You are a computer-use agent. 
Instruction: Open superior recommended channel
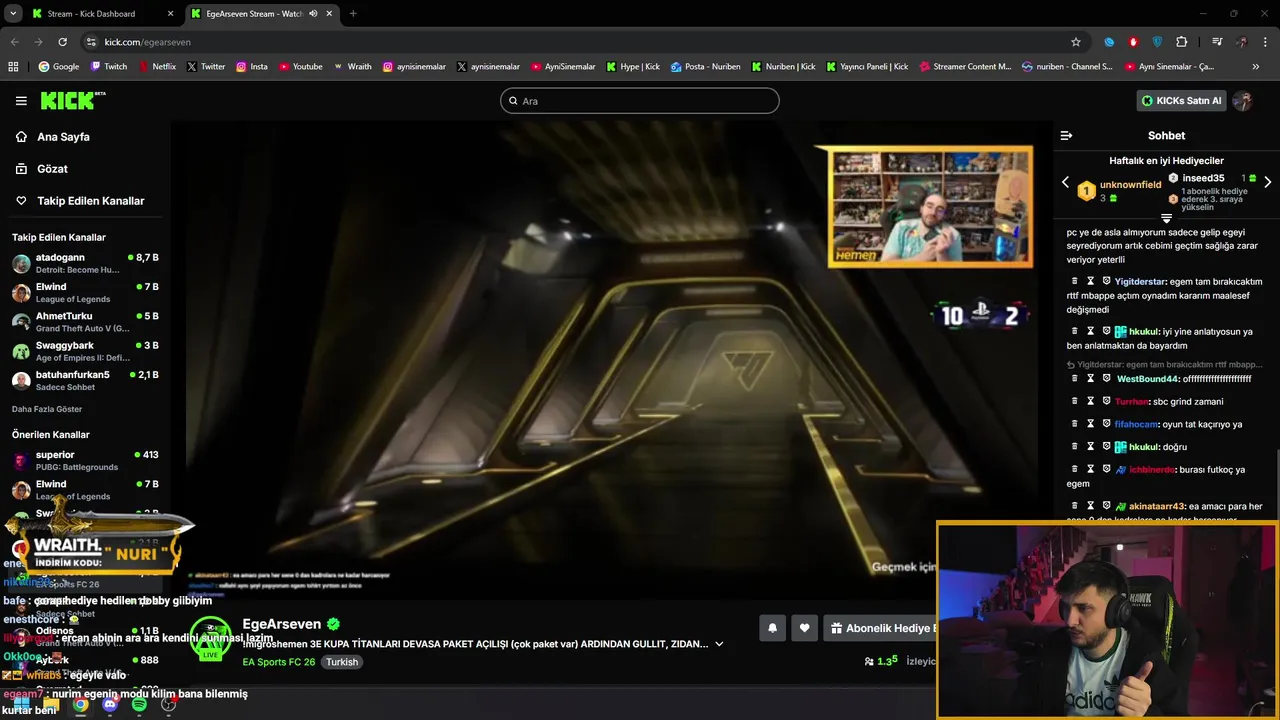coord(85,461)
